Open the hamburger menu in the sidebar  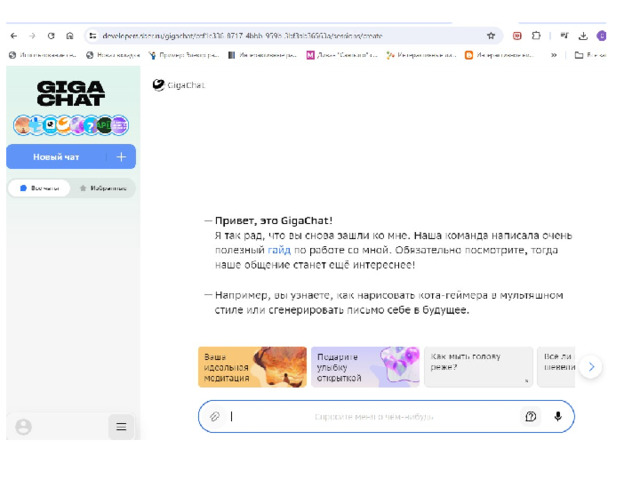[121, 427]
